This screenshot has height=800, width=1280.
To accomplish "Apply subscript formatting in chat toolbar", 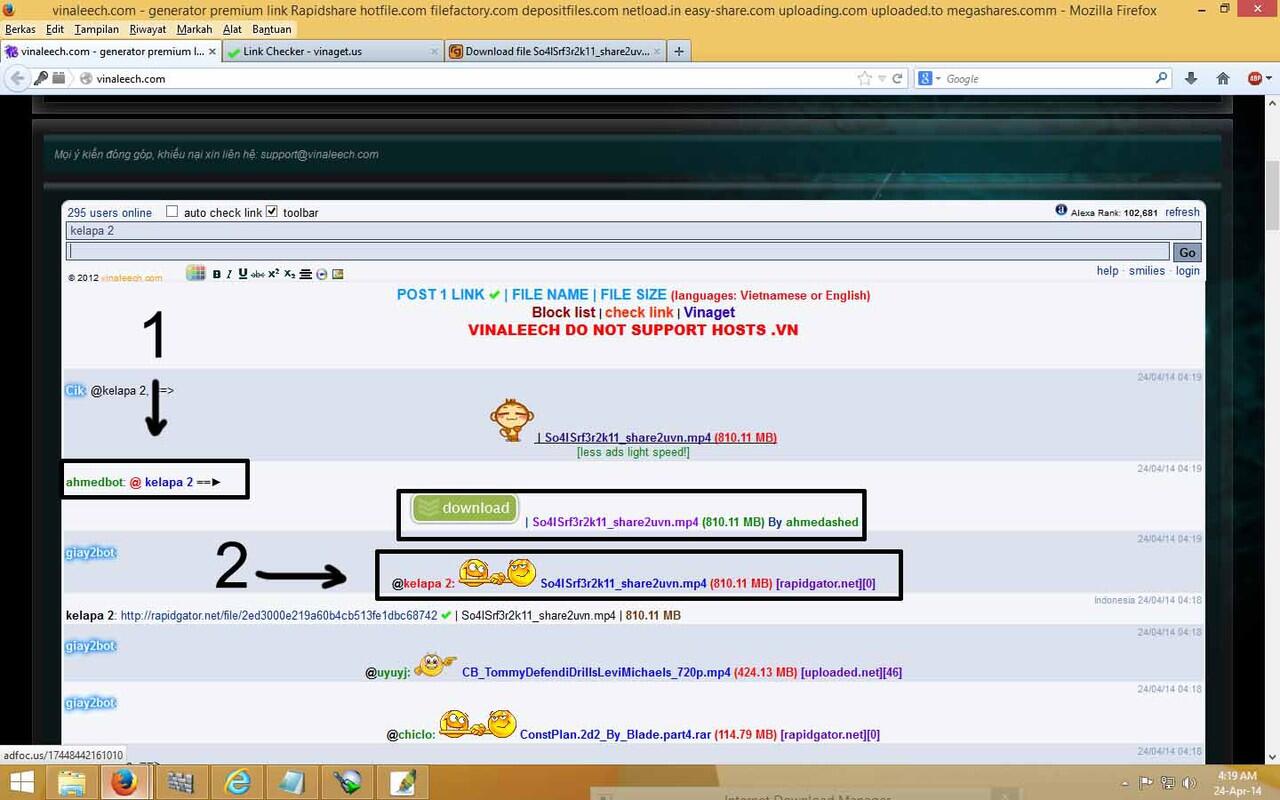I will click(290, 274).
